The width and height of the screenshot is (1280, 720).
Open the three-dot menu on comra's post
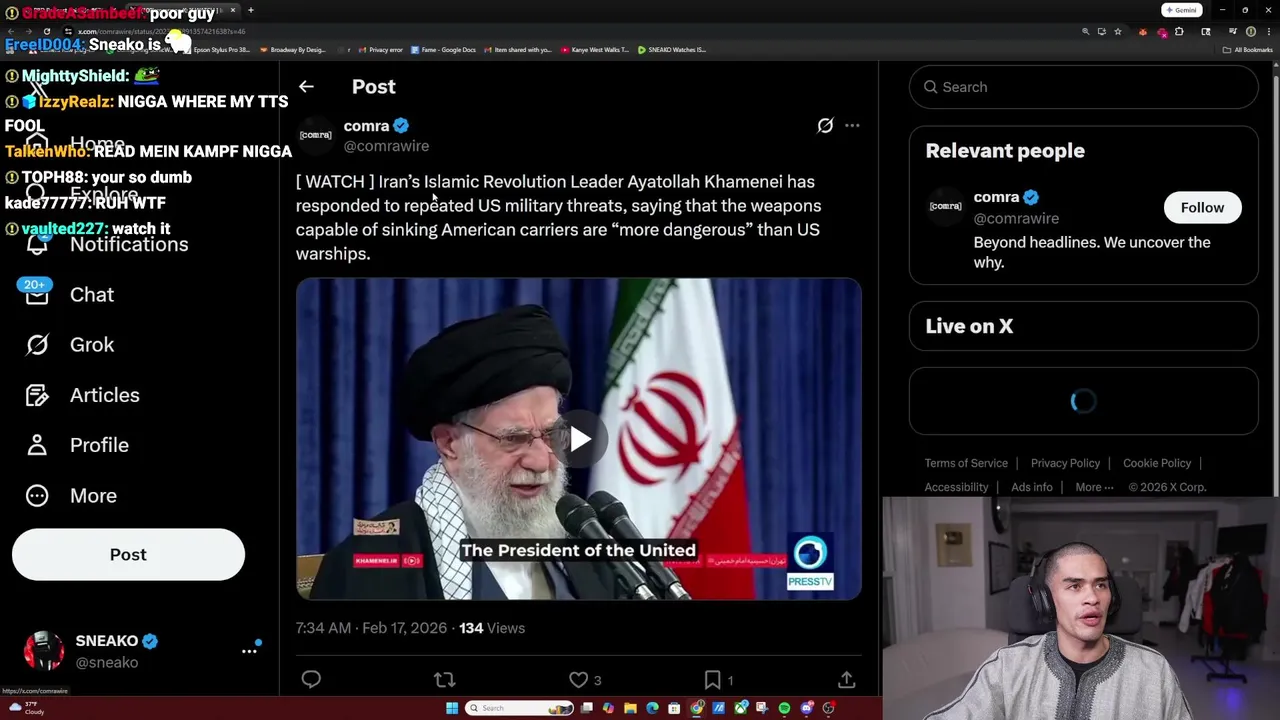pyautogui.click(x=852, y=125)
